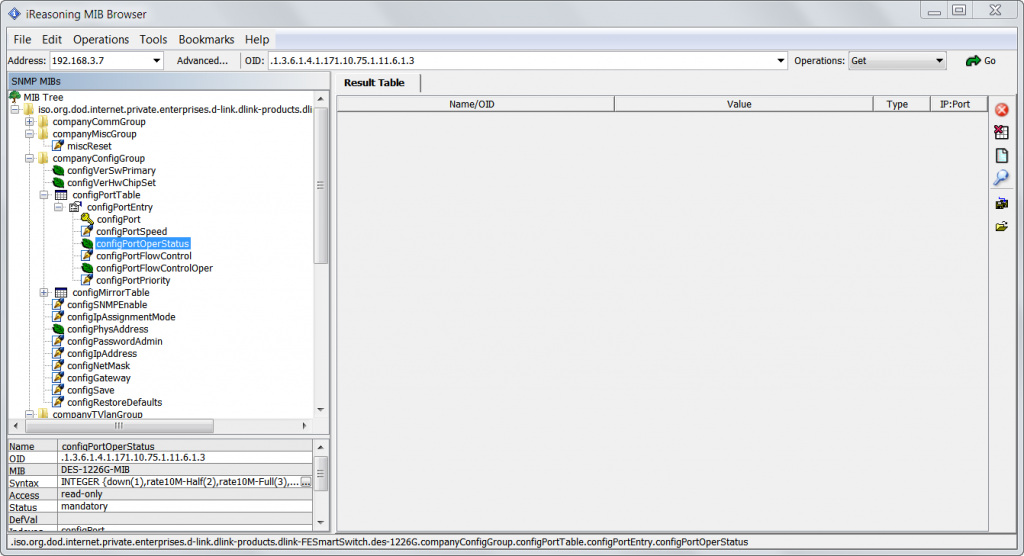
Task: Expand the companyCommGroup node
Action: pyautogui.click(x=29, y=122)
